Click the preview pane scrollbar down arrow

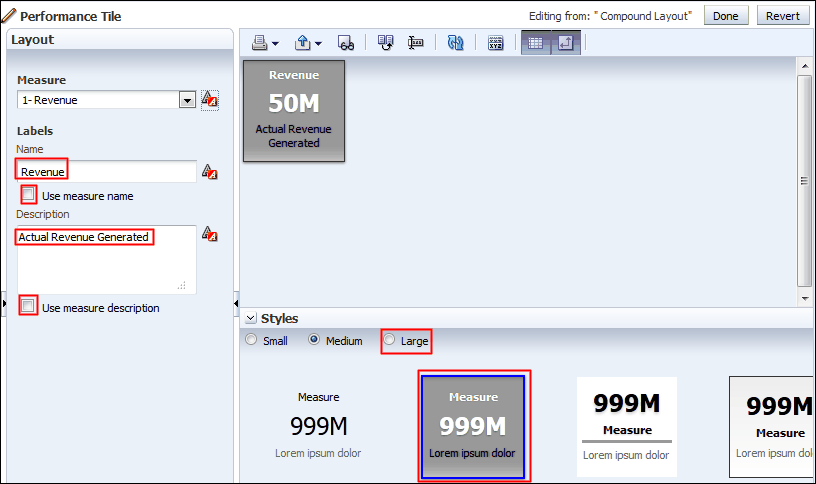pos(805,299)
